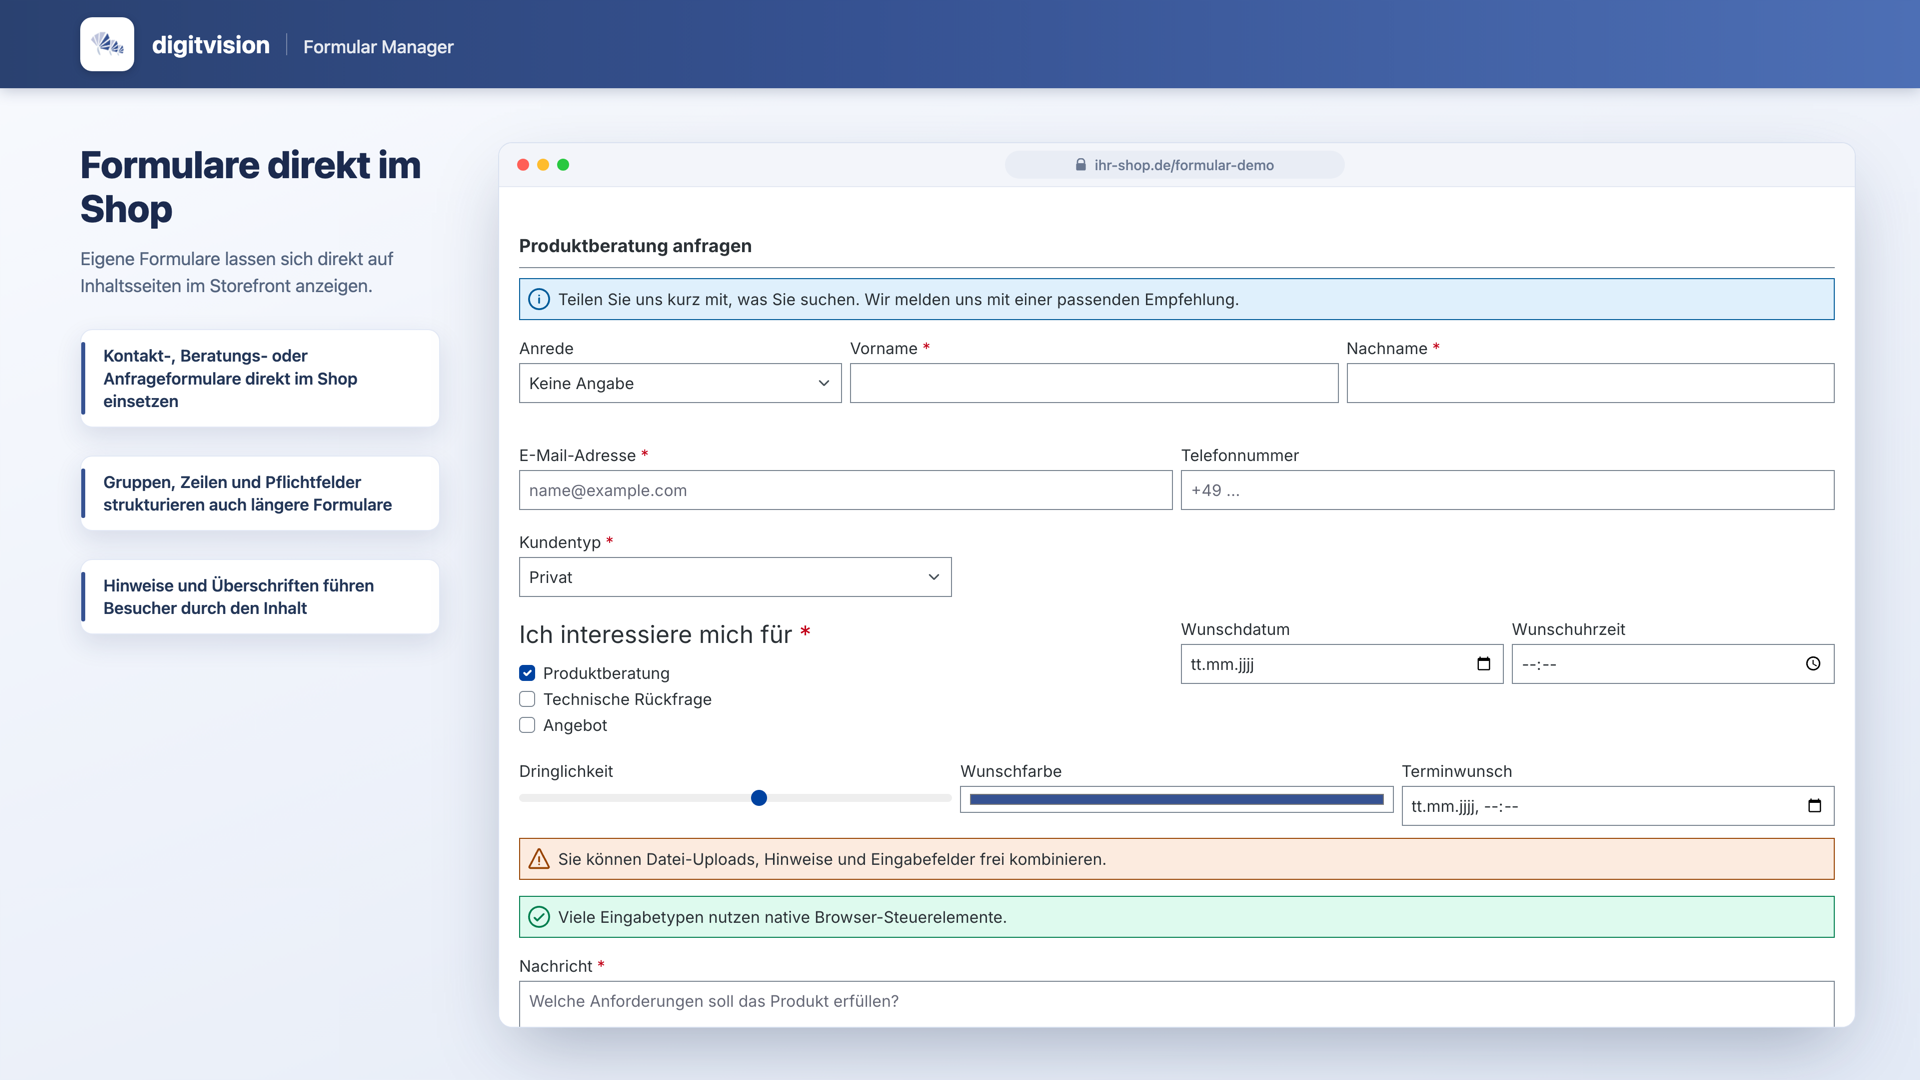Click the yellow window dot
The image size is (1920, 1080).
(543, 165)
